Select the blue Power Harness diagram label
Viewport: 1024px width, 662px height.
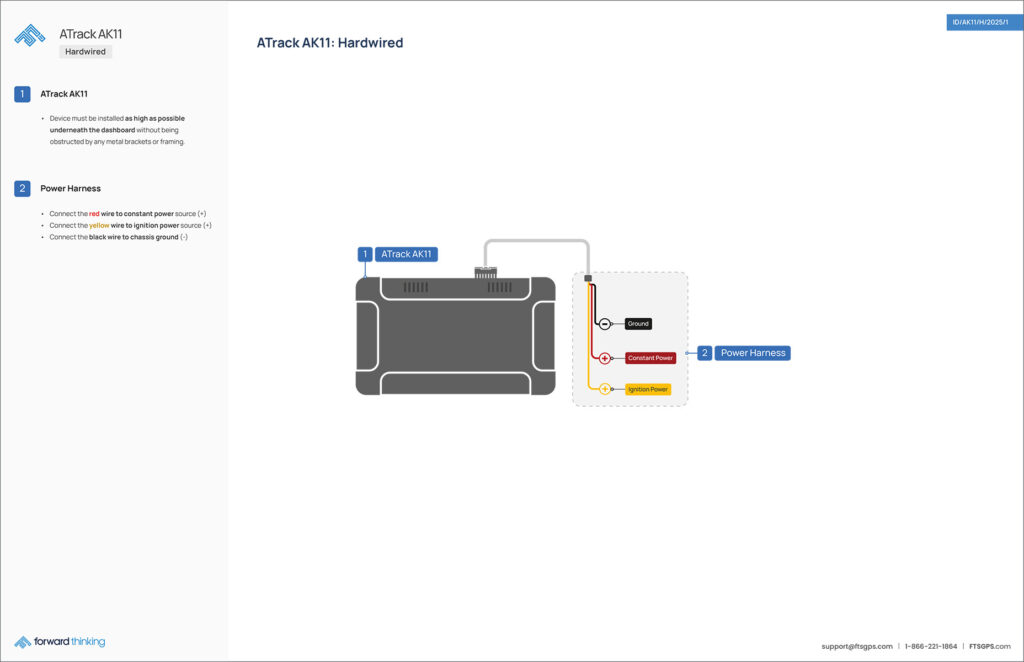click(x=753, y=353)
